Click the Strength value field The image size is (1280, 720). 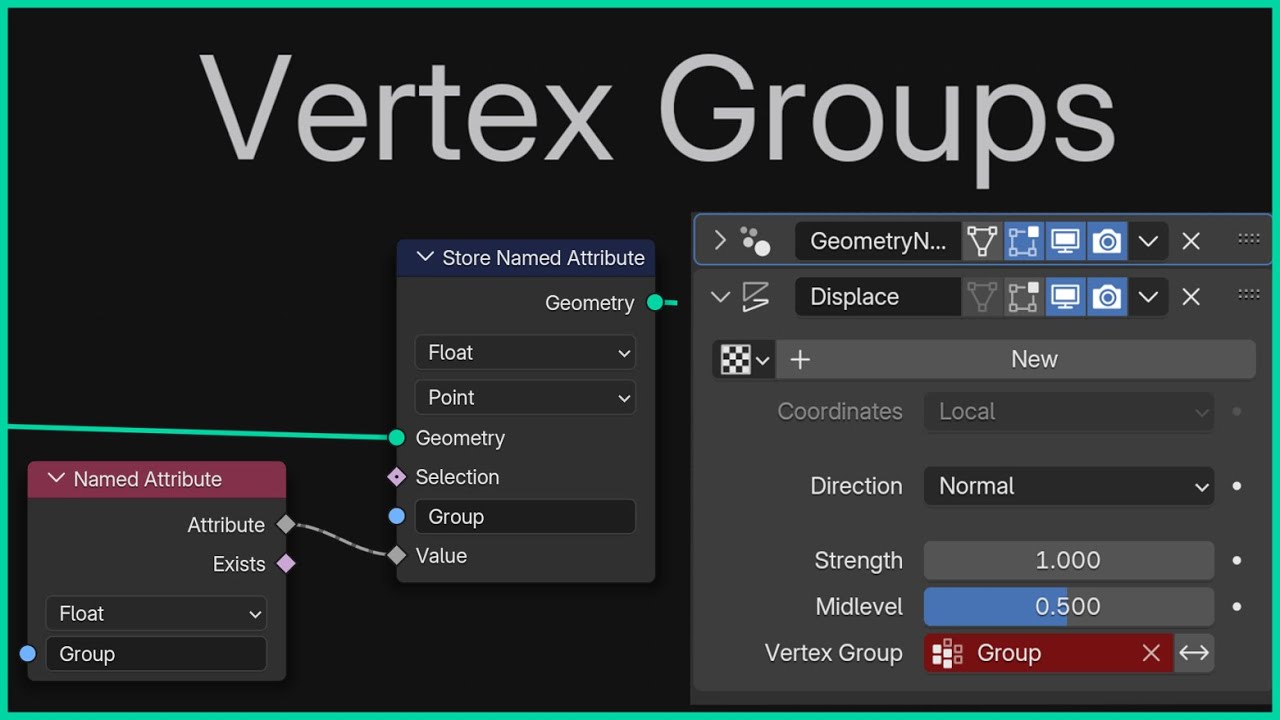[x=1069, y=560]
